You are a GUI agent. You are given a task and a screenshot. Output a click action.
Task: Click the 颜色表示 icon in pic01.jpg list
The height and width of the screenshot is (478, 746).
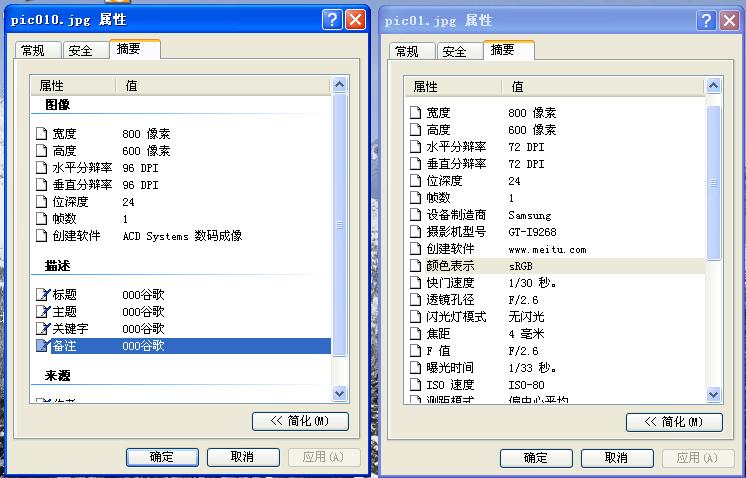[x=416, y=266]
